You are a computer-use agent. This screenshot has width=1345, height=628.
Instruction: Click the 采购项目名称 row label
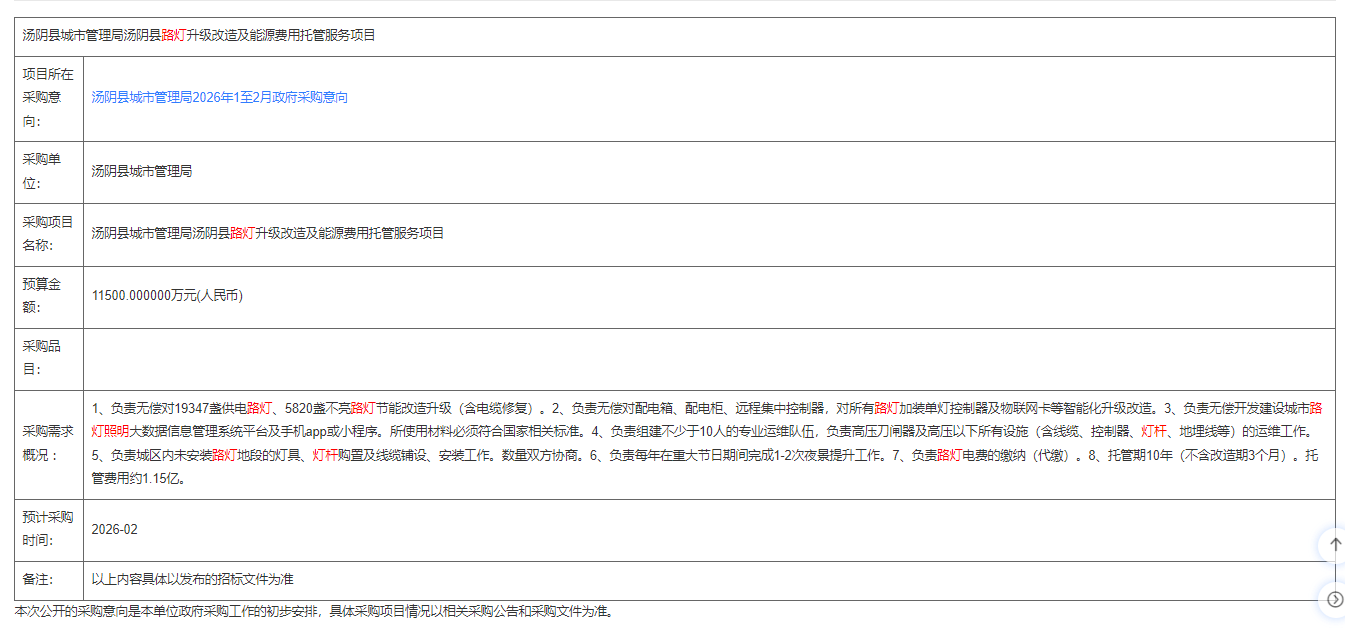[48, 234]
